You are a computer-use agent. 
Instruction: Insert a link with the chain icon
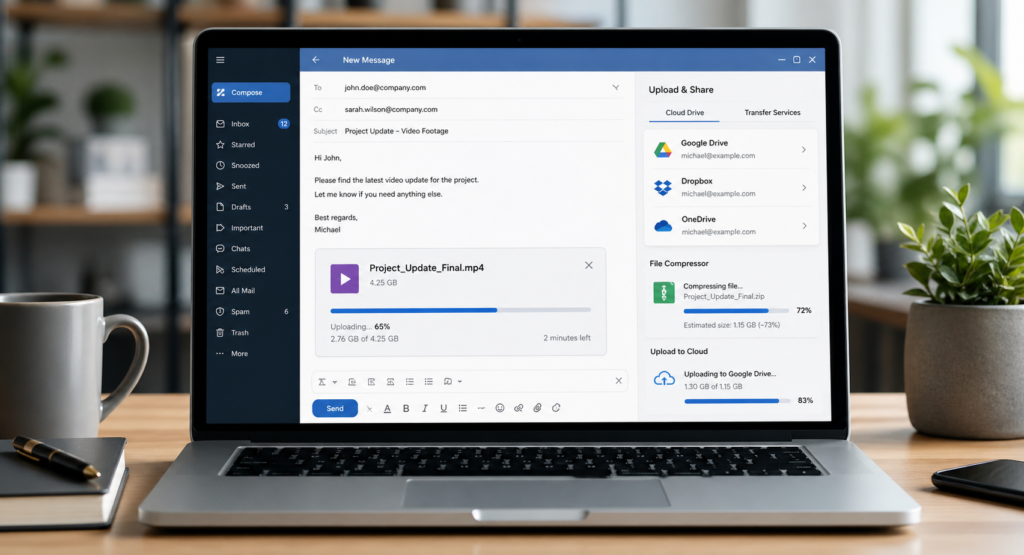[519, 408]
